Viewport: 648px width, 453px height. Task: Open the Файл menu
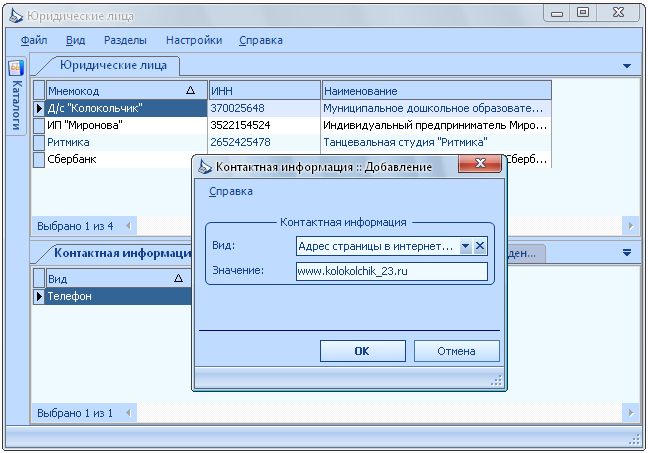tap(34, 40)
